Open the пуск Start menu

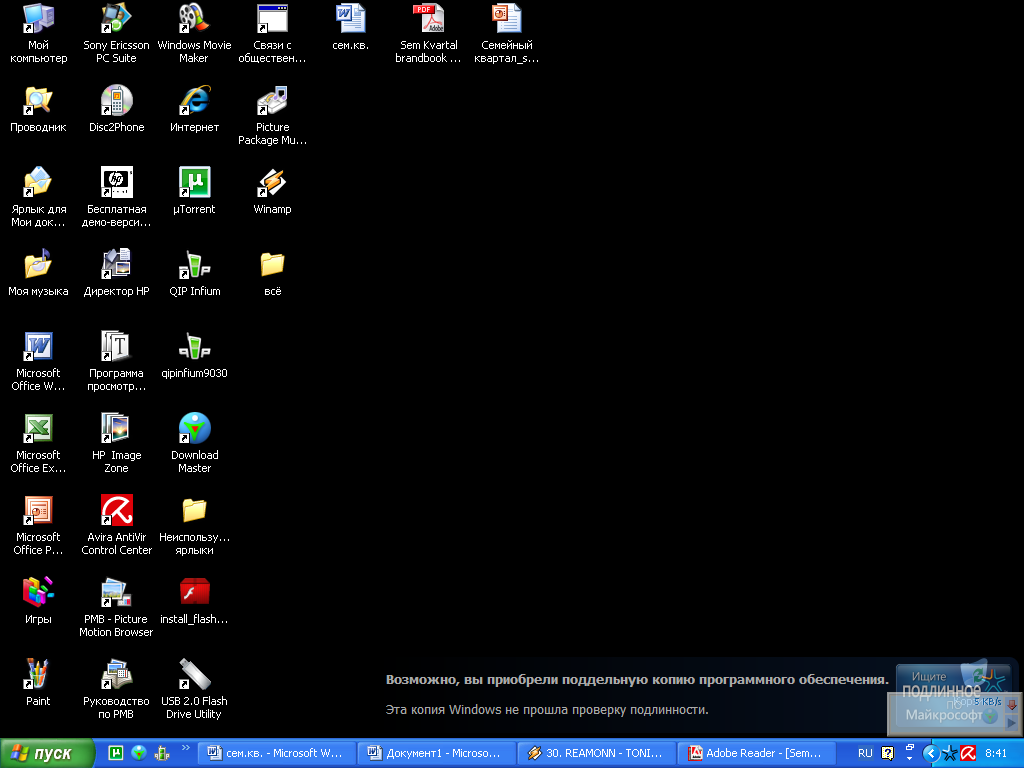coord(47,753)
